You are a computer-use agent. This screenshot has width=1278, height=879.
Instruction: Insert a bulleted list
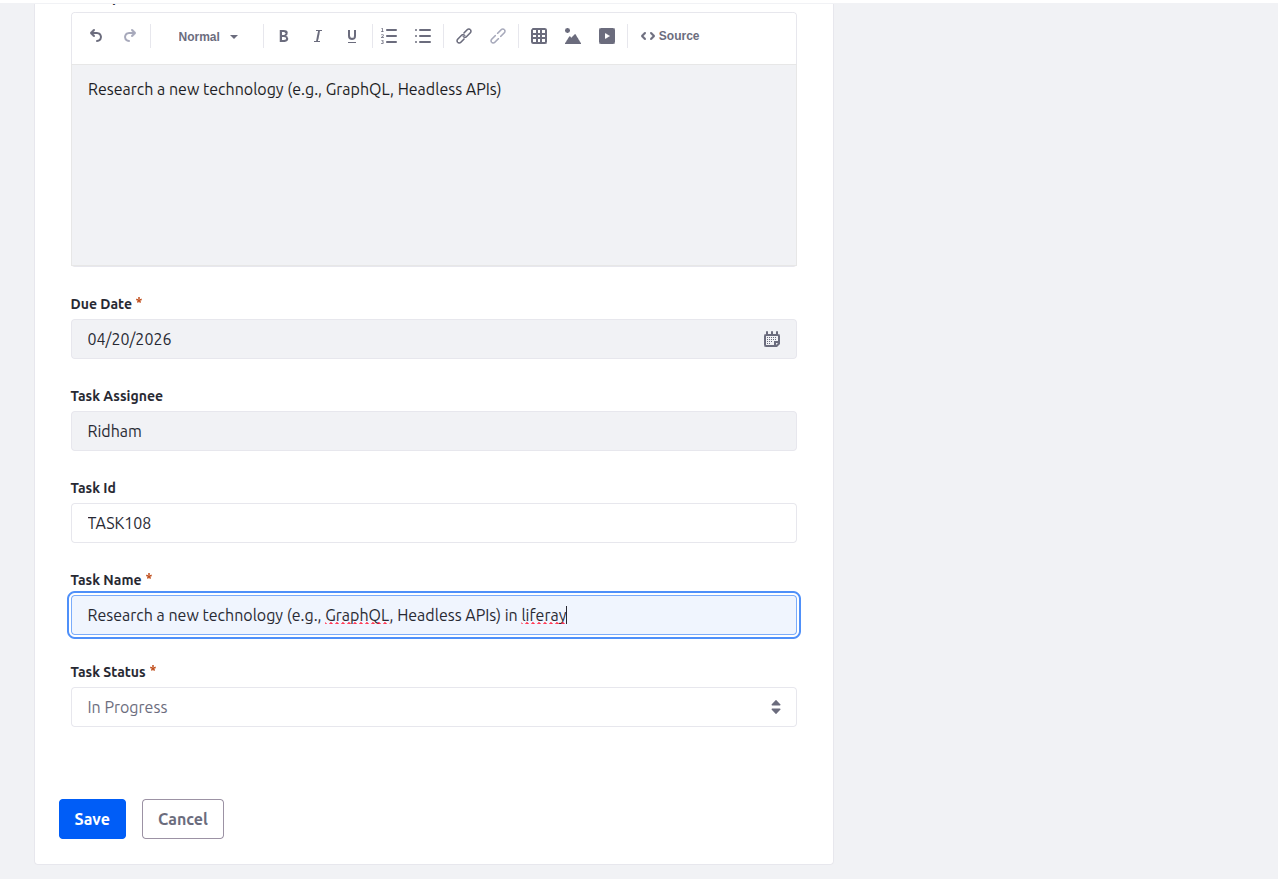pyautogui.click(x=424, y=36)
